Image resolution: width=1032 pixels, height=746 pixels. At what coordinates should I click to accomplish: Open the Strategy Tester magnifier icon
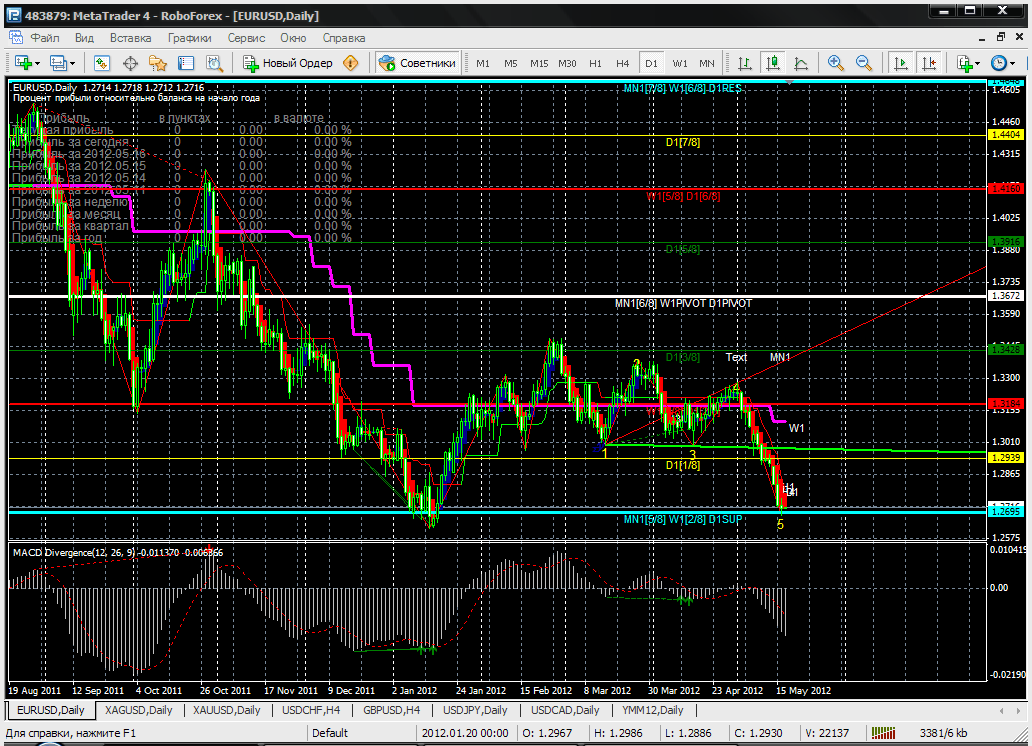coord(213,63)
